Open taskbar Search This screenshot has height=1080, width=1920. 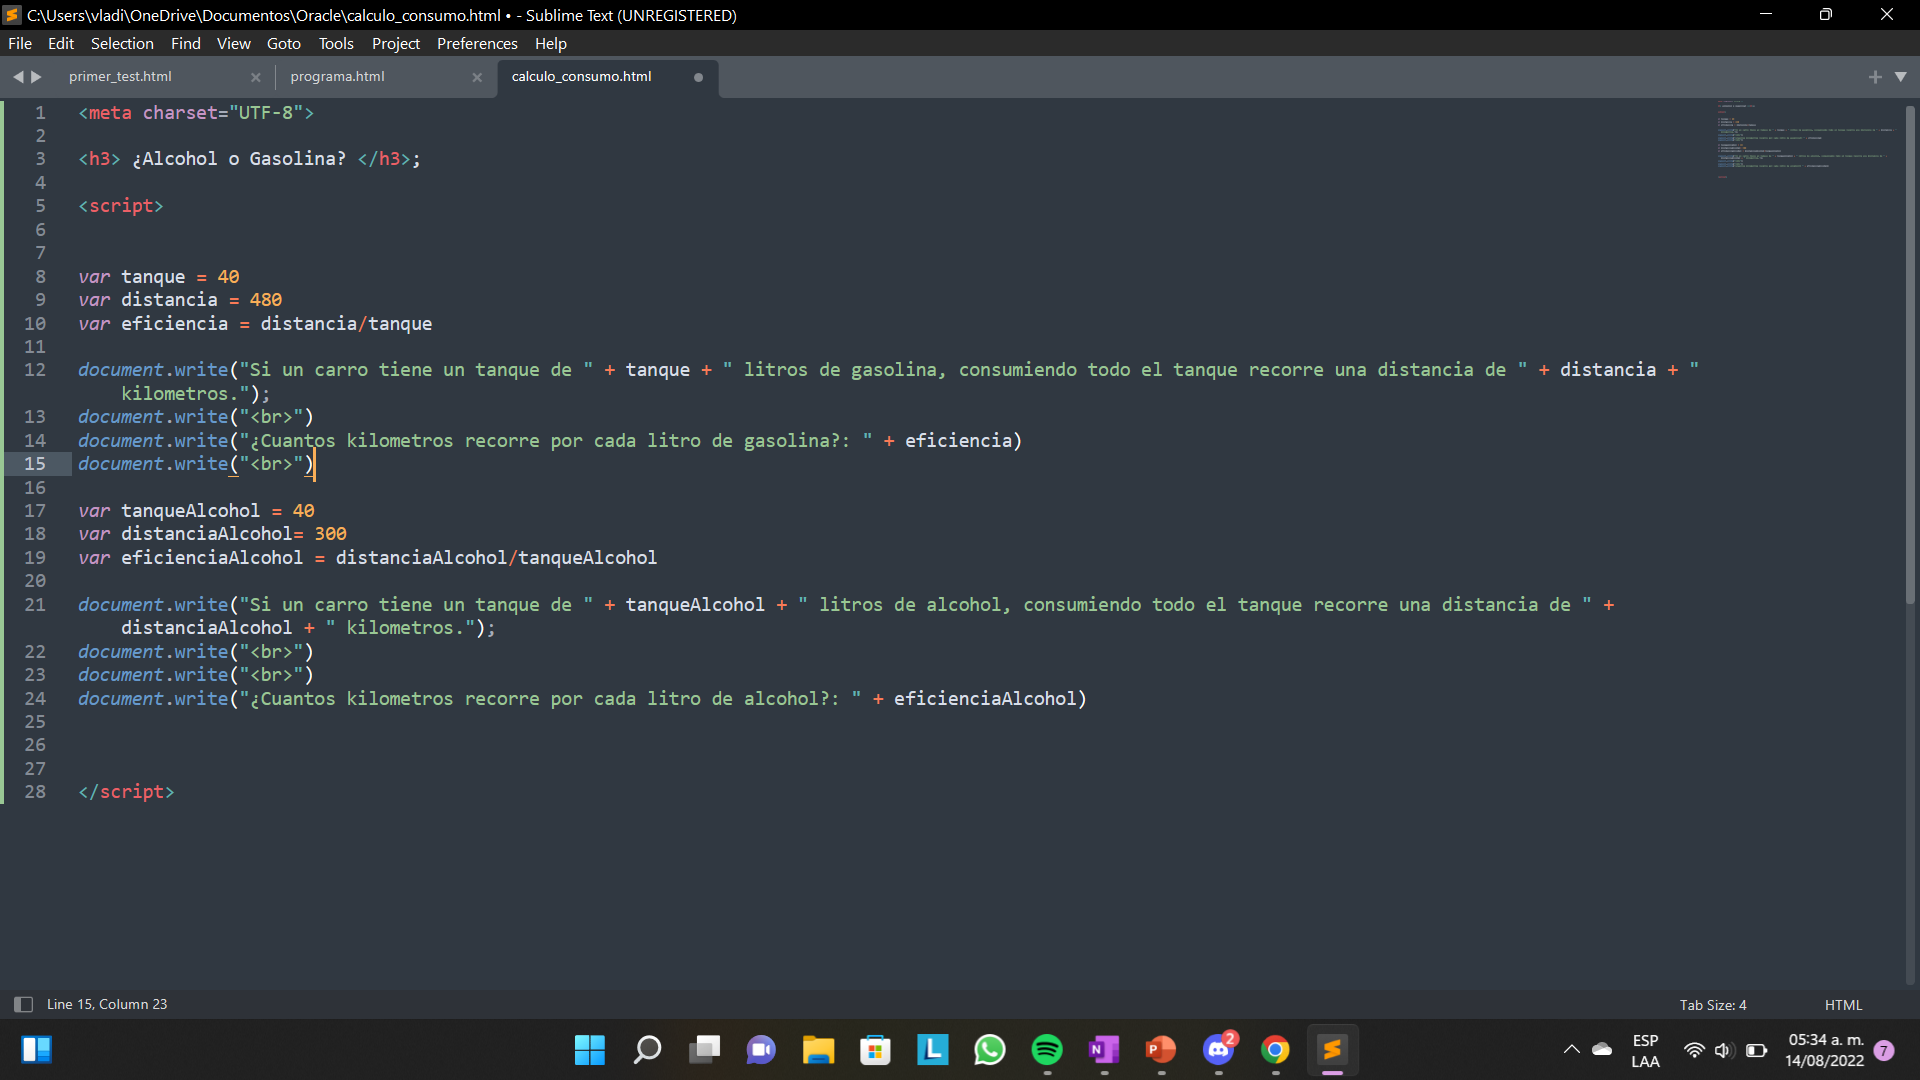647,1050
